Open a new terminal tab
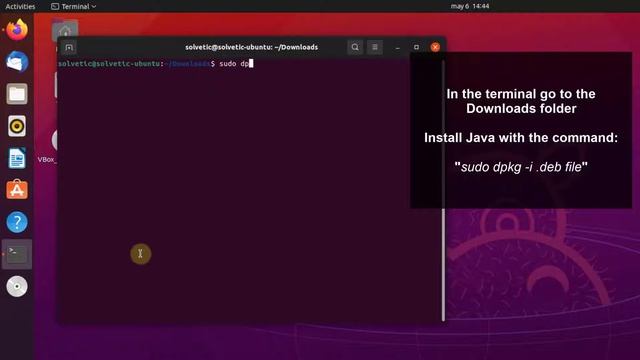 coord(69,47)
